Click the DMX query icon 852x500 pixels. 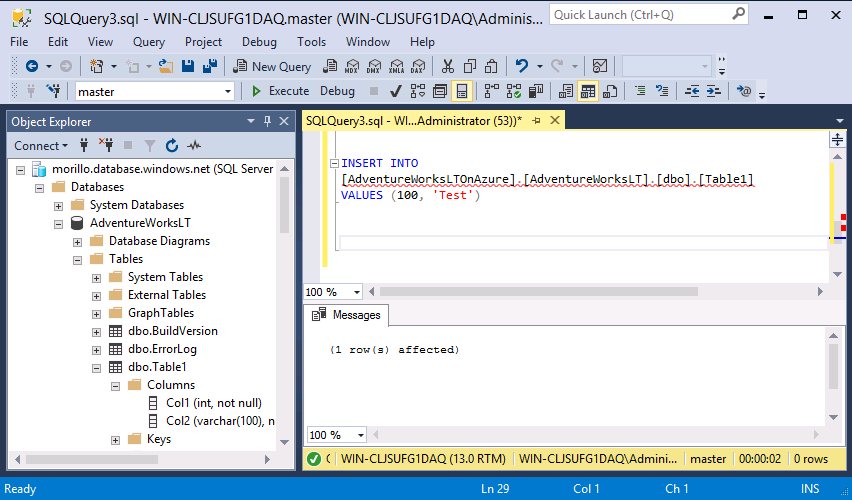[x=374, y=66]
